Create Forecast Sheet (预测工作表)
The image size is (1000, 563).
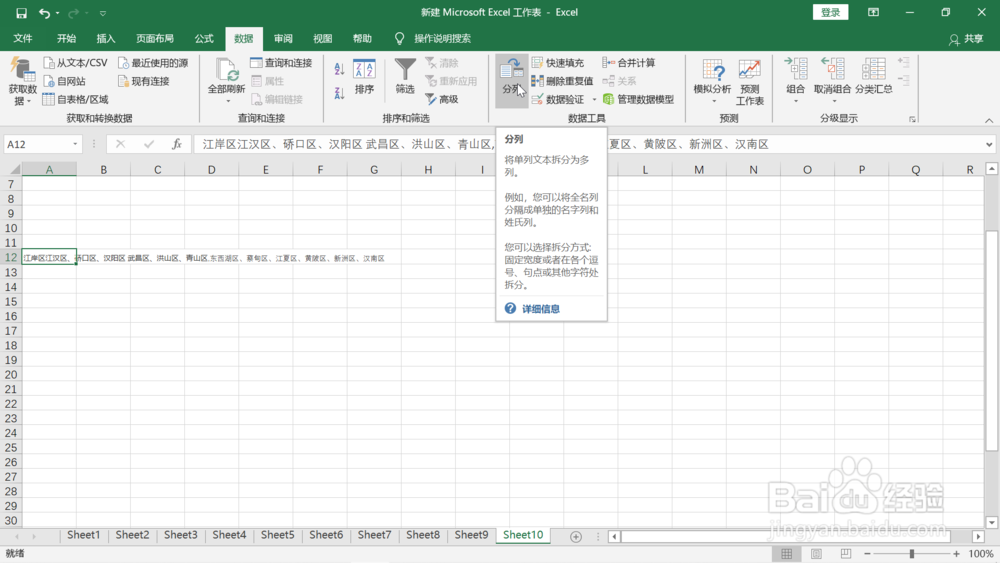point(749,82)
